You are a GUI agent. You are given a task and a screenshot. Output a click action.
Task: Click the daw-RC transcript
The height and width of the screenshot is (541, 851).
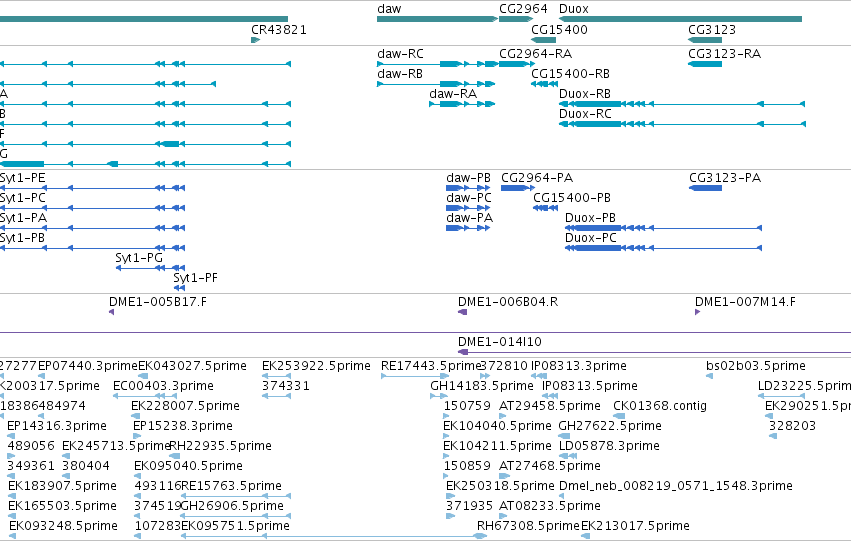tap(437, 64)
